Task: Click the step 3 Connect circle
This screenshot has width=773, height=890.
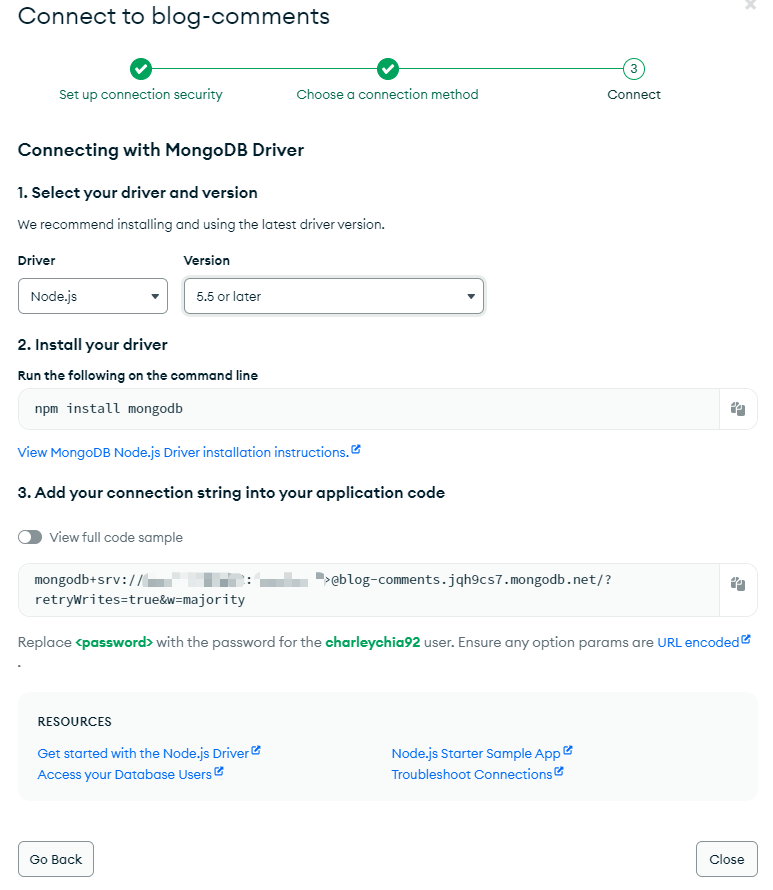Action: [x=634, y=69]
